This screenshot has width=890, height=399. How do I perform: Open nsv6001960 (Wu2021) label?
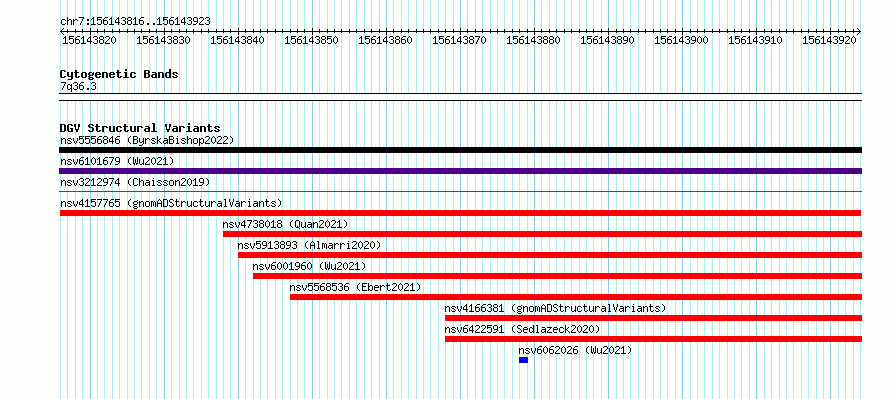pos(309,266)
